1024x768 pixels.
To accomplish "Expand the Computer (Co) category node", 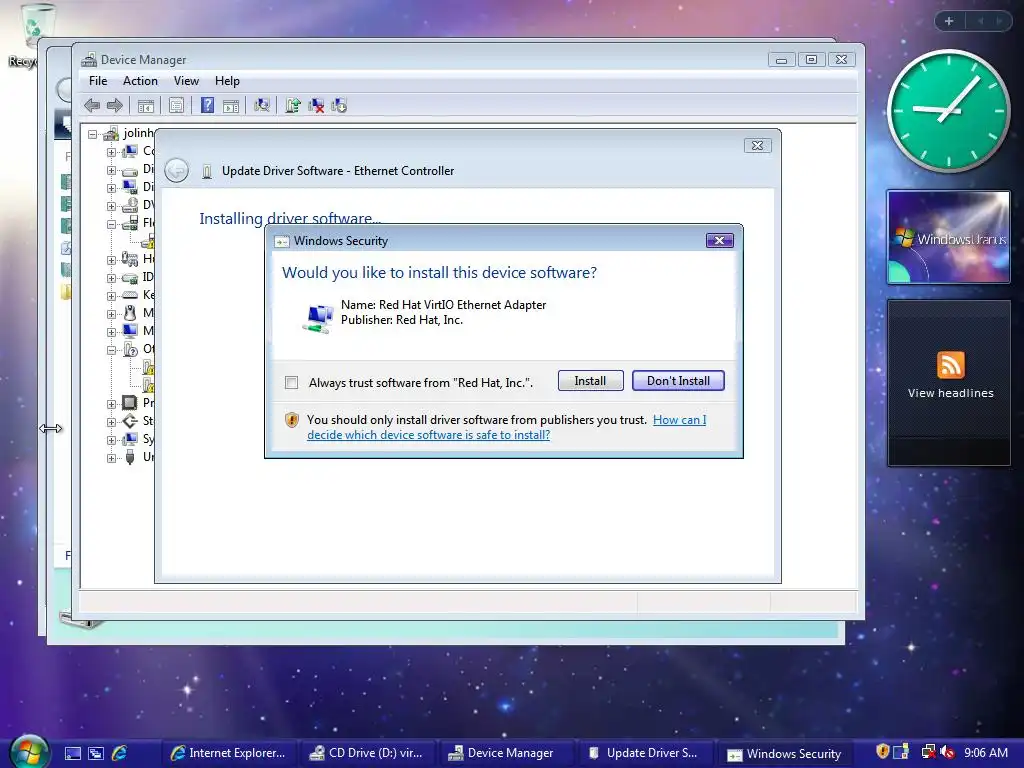I will (x=112, y=152).
